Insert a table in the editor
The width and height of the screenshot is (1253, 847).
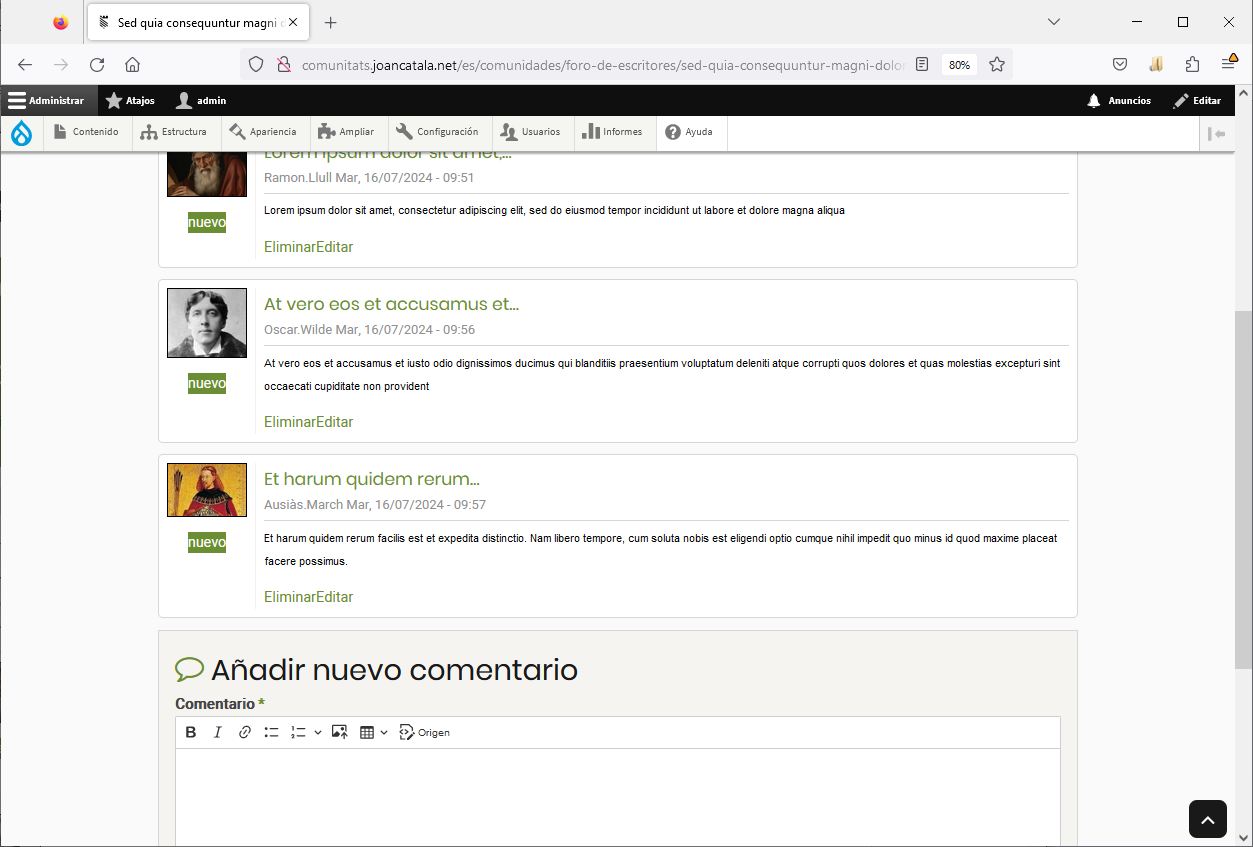[367, 732]
